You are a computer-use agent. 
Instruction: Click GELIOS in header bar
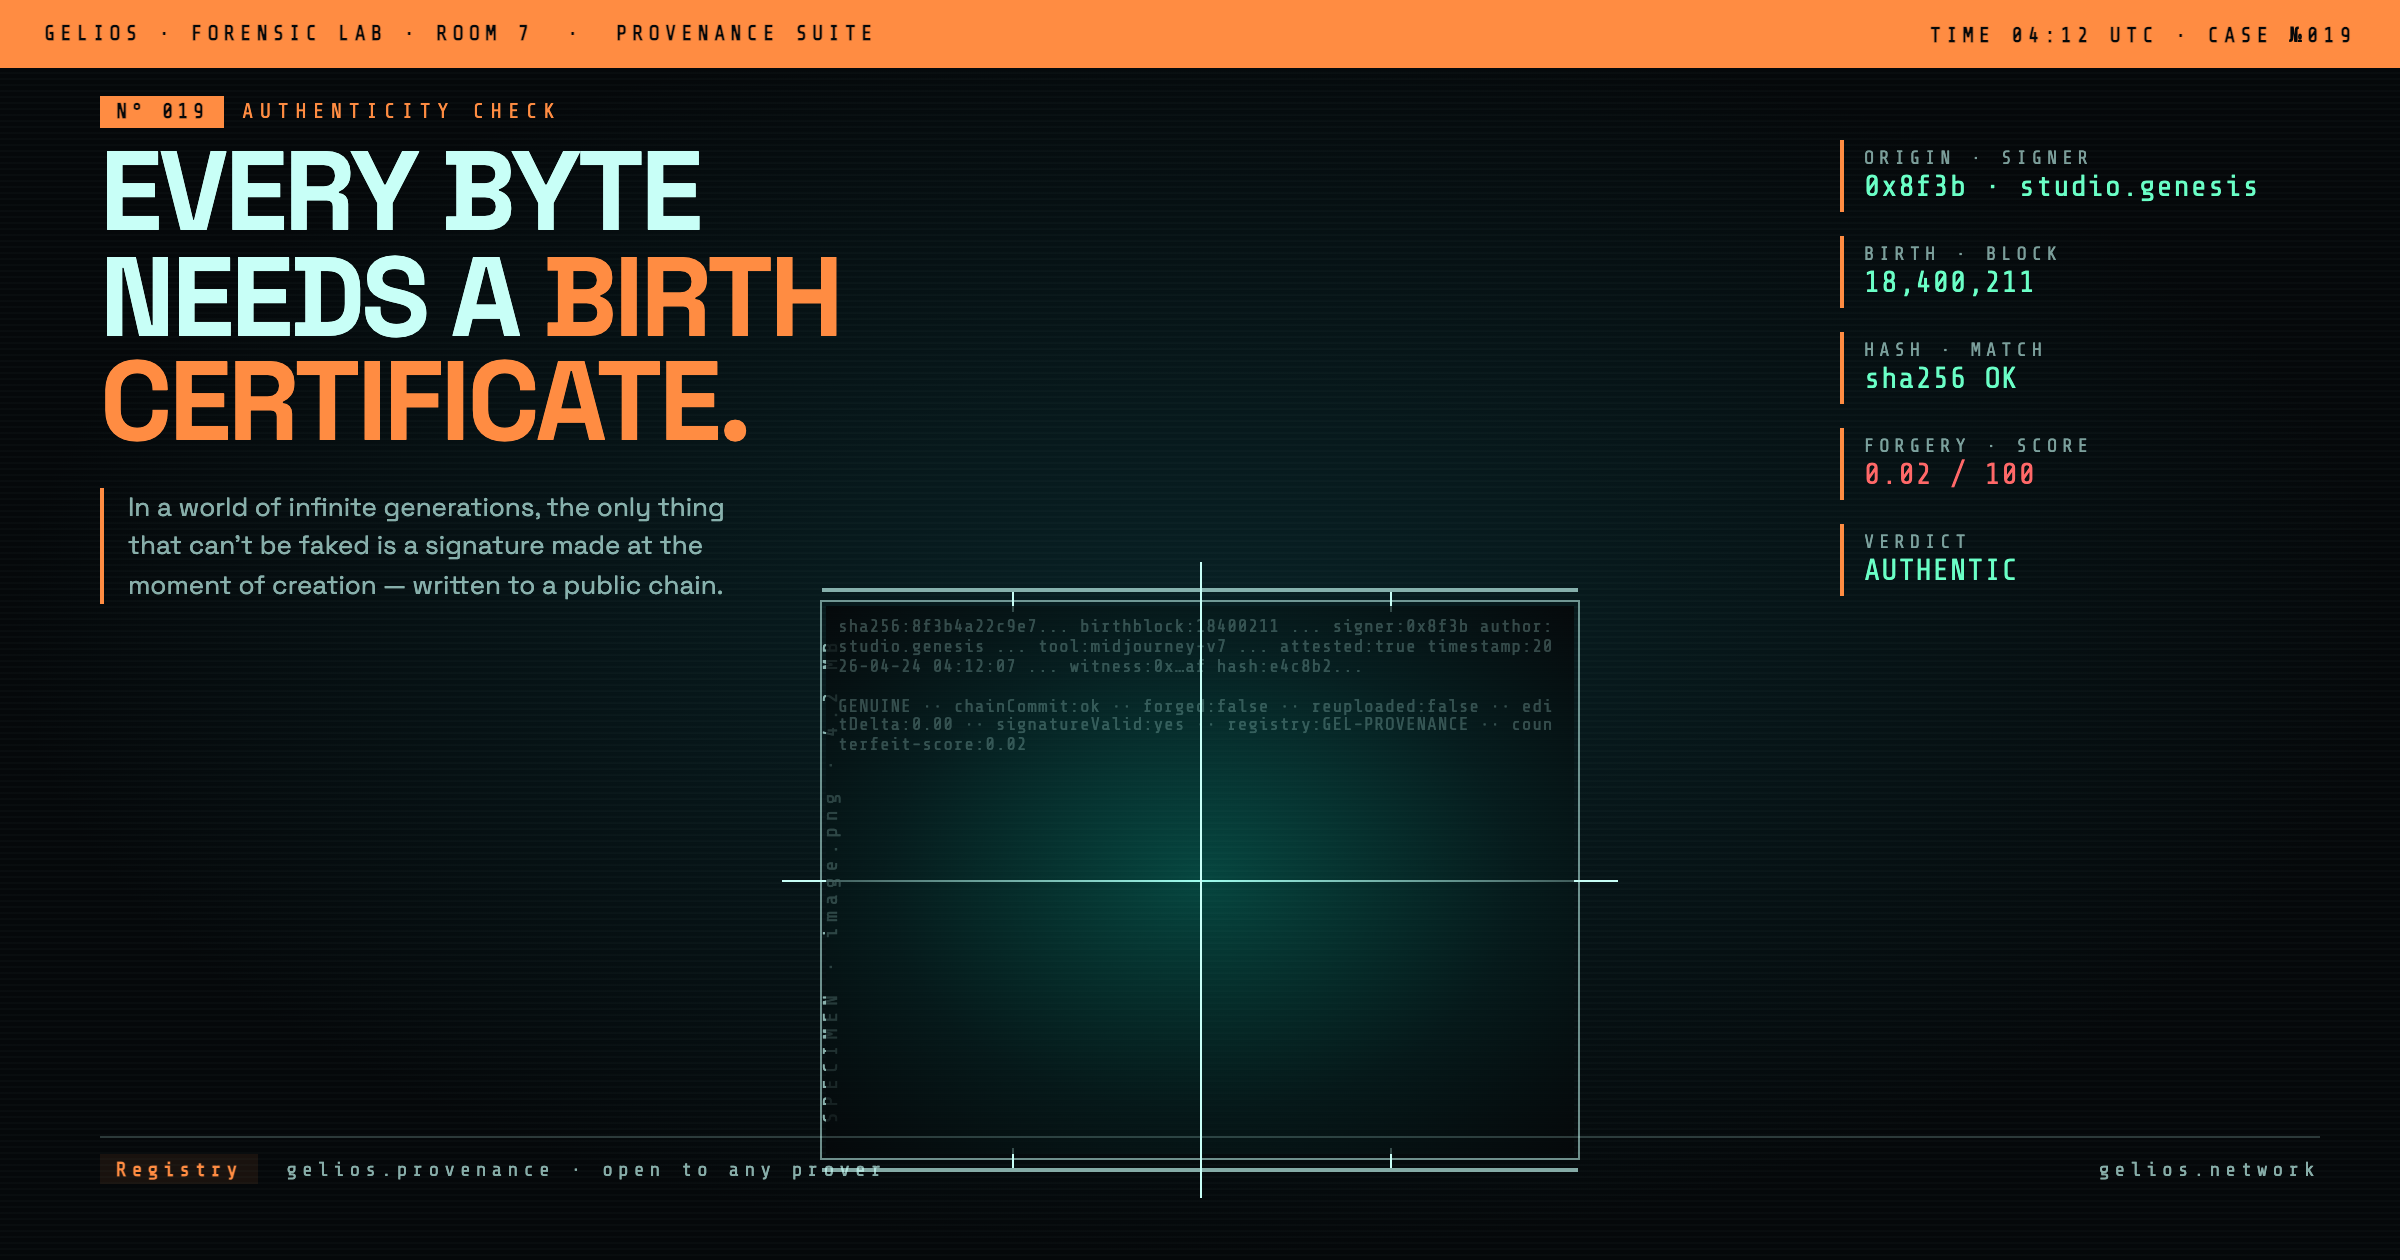[92, 34]
